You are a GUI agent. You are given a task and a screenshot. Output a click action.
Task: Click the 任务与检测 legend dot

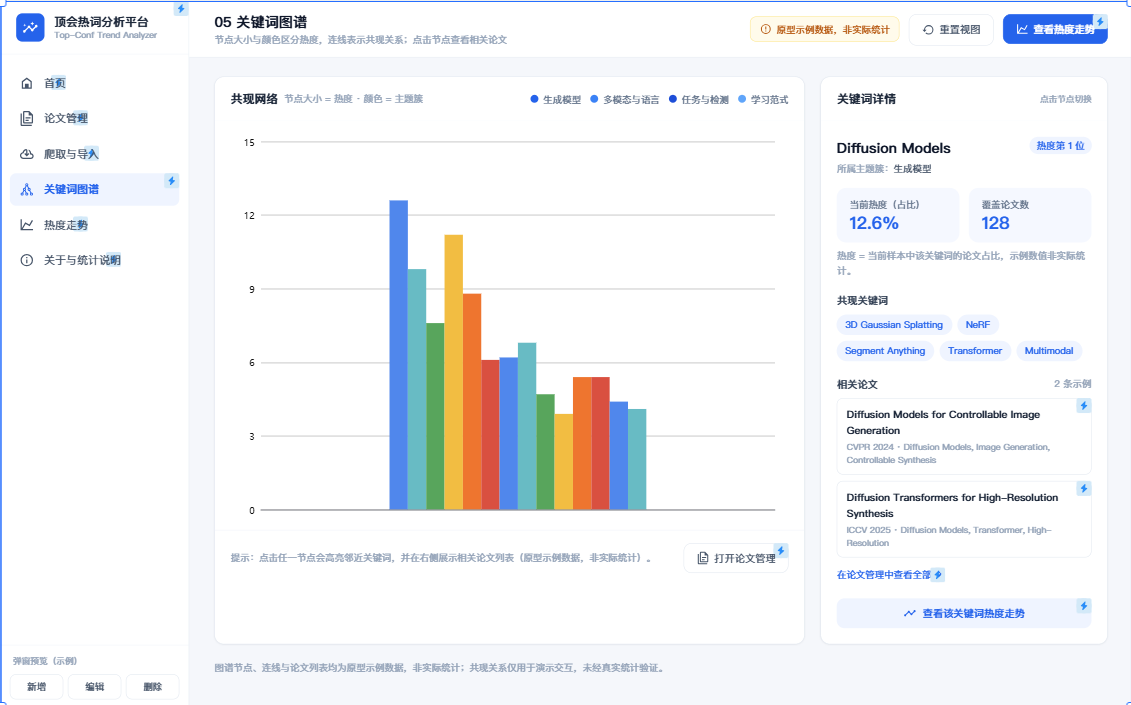(673, 100)
